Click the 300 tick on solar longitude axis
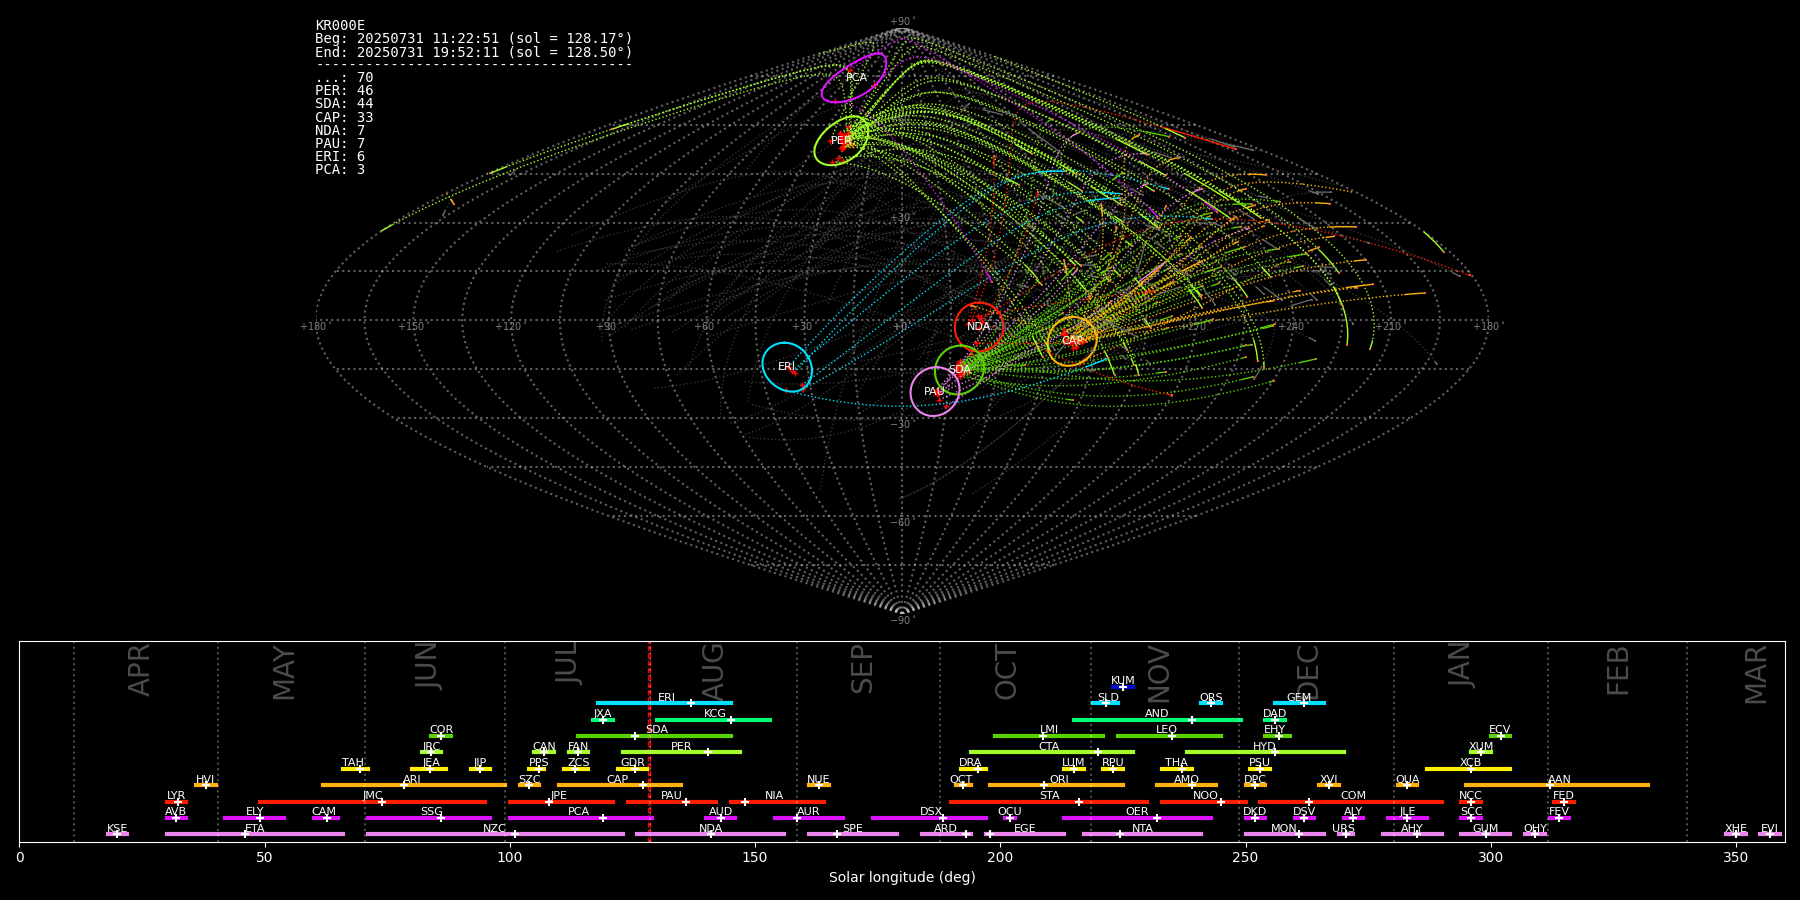 tap(1490, 857)
